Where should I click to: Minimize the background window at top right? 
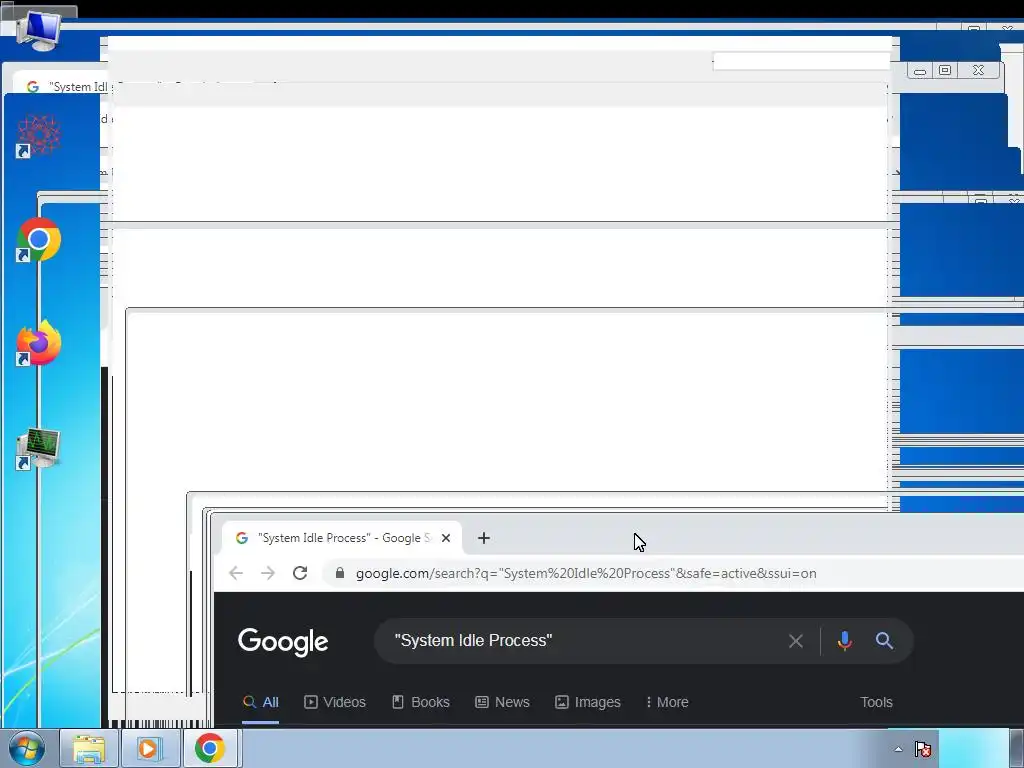point(920,71)
